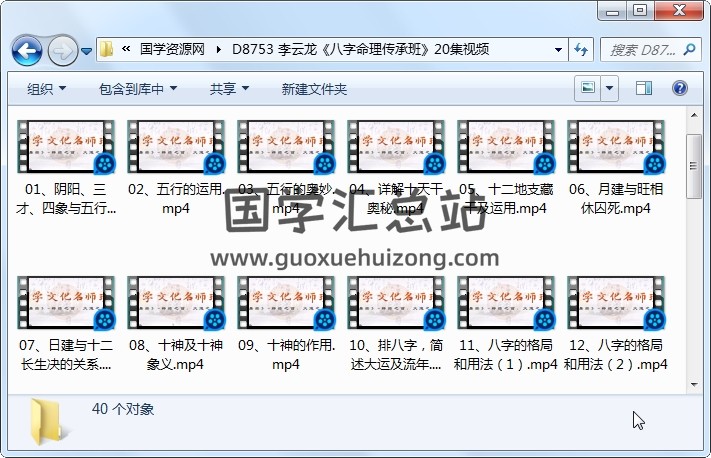
Task: Open the 组织 menu
Action: pyautogui.click(x=46, y=89)
